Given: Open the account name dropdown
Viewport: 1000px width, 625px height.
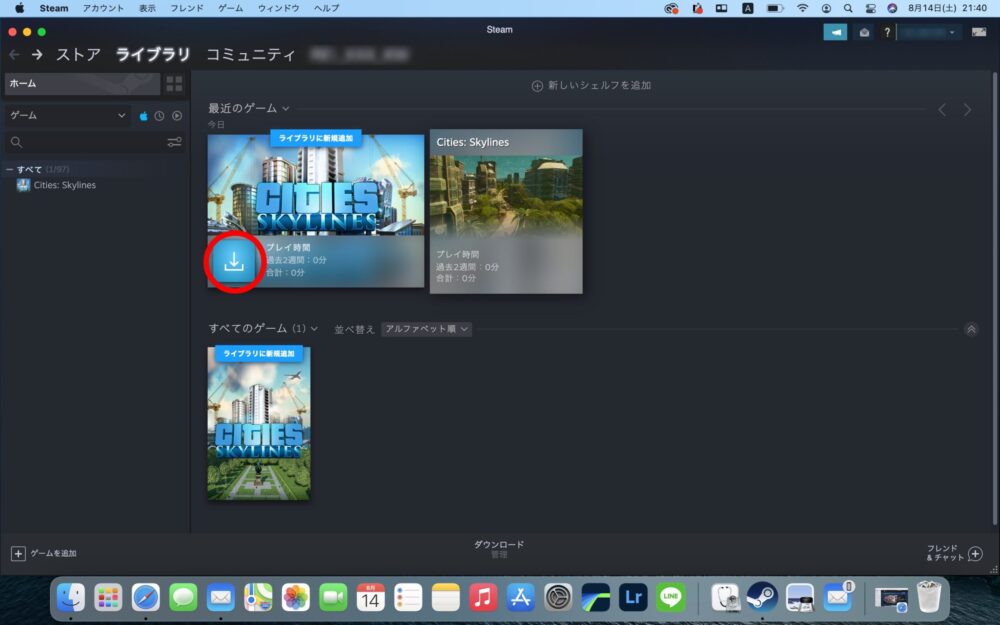Looking at the screenshot, I should coord(928,32).
